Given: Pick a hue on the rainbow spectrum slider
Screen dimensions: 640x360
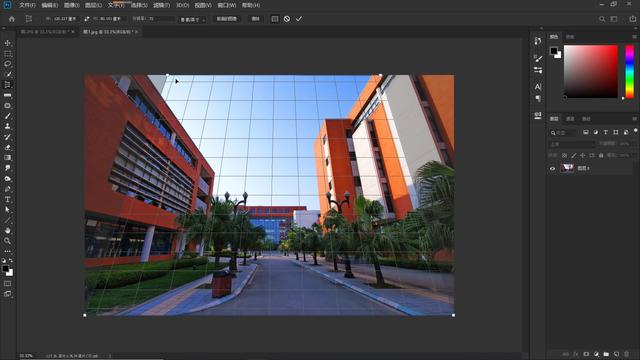Looking at the screenshot, I should 630,71.
